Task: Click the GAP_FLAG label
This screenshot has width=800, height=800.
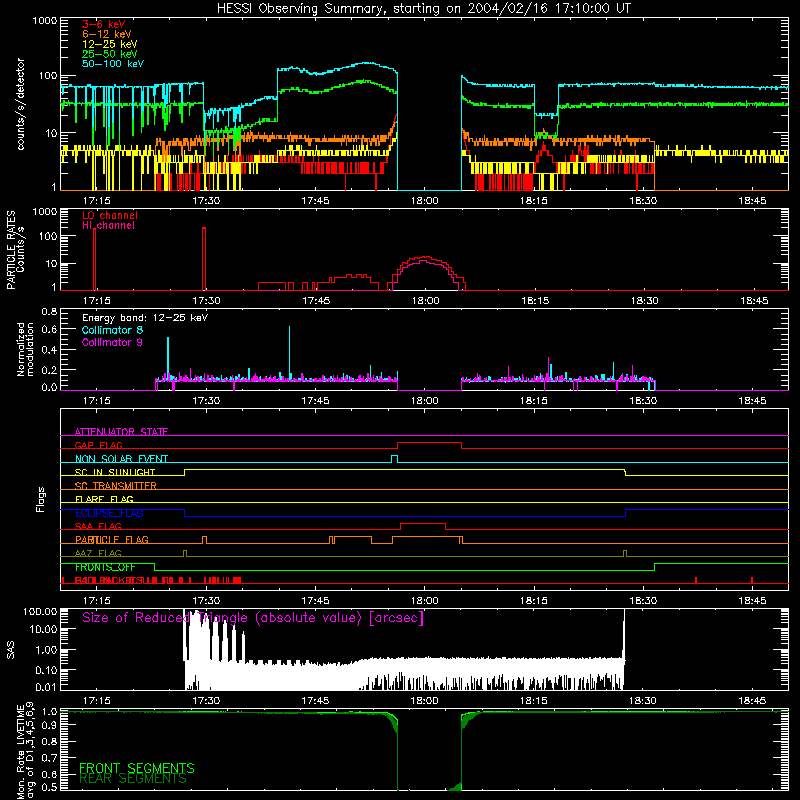Action: [x=98, y=445]
